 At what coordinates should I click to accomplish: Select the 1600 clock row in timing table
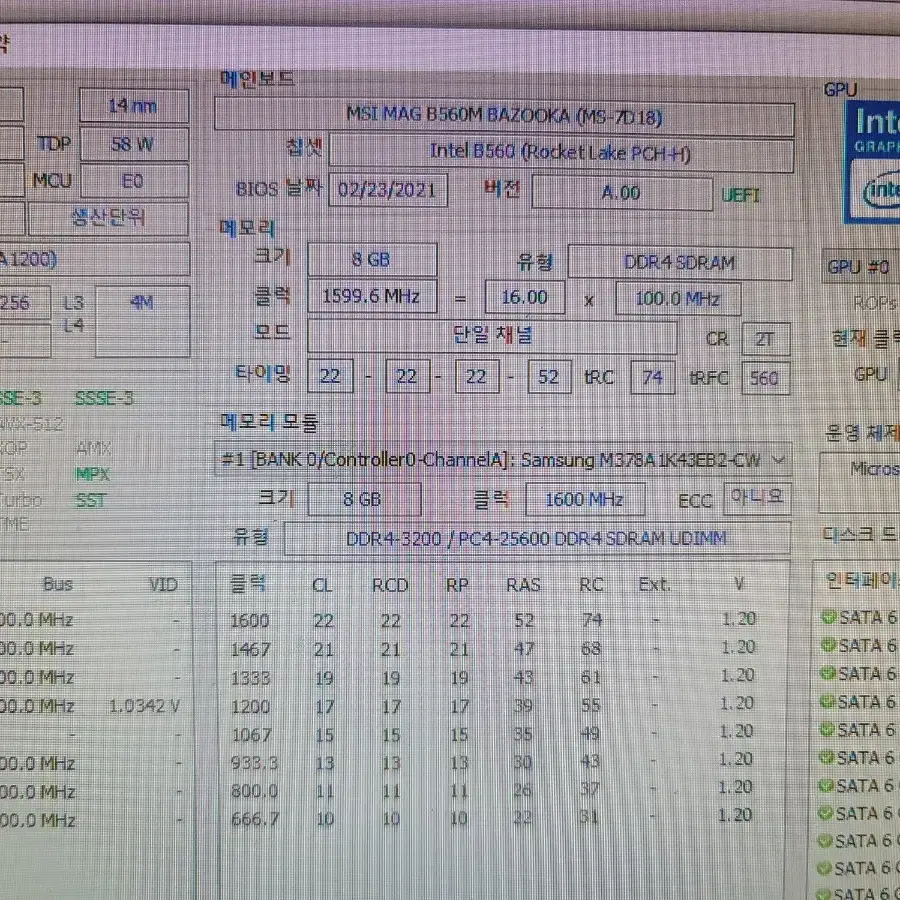point(492,620)
